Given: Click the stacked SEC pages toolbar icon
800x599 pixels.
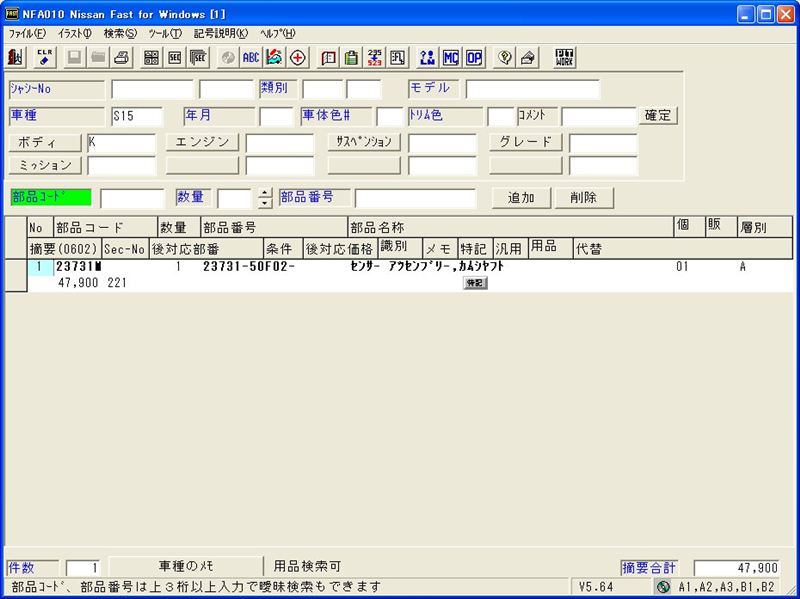Looking at the screenshot, I should click(198, 58).
